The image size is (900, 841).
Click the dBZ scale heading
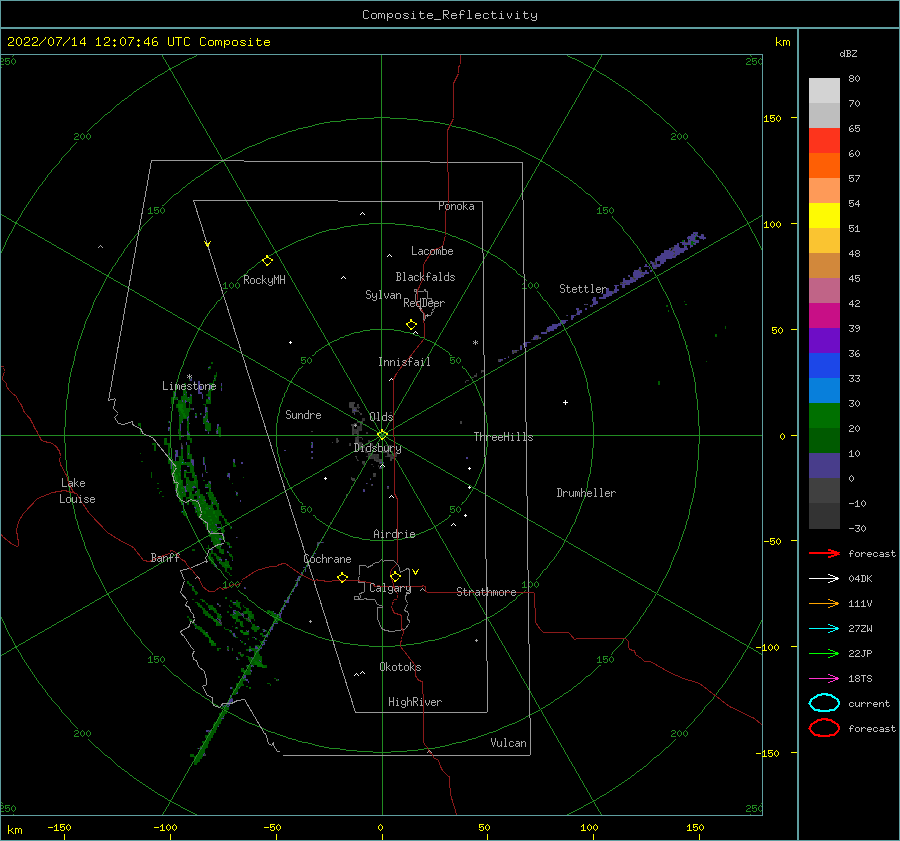click(x=848, y=53)
